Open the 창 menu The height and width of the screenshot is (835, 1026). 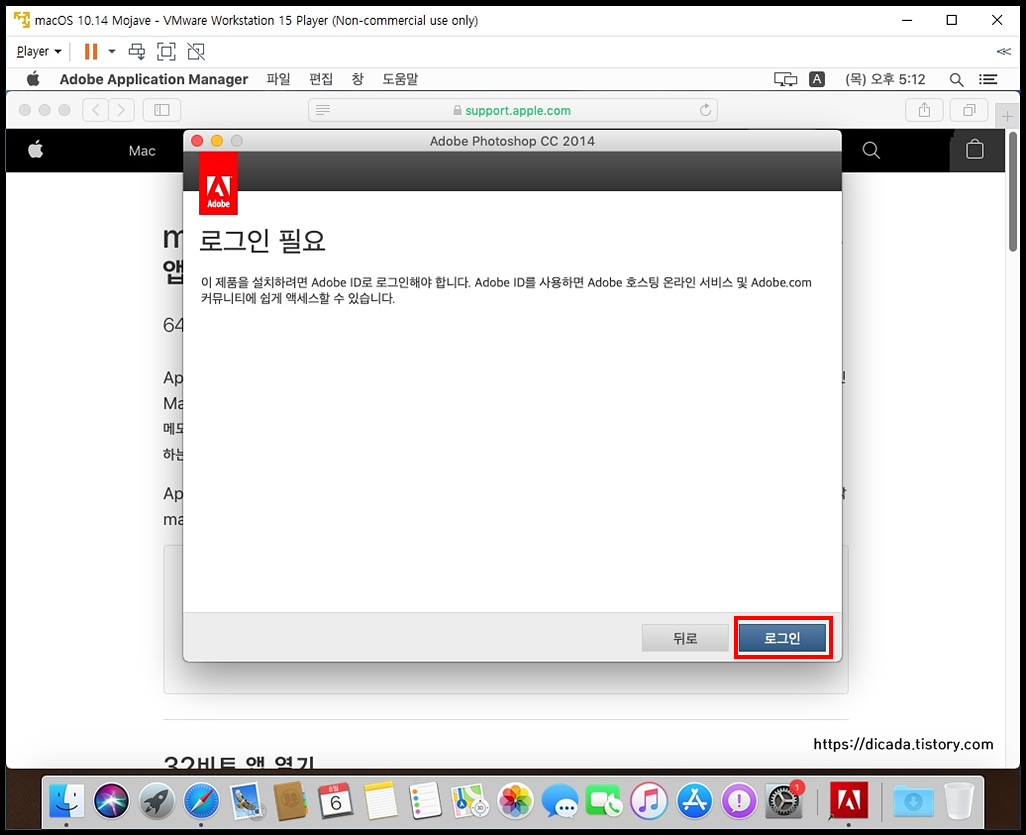pos(357,79)
